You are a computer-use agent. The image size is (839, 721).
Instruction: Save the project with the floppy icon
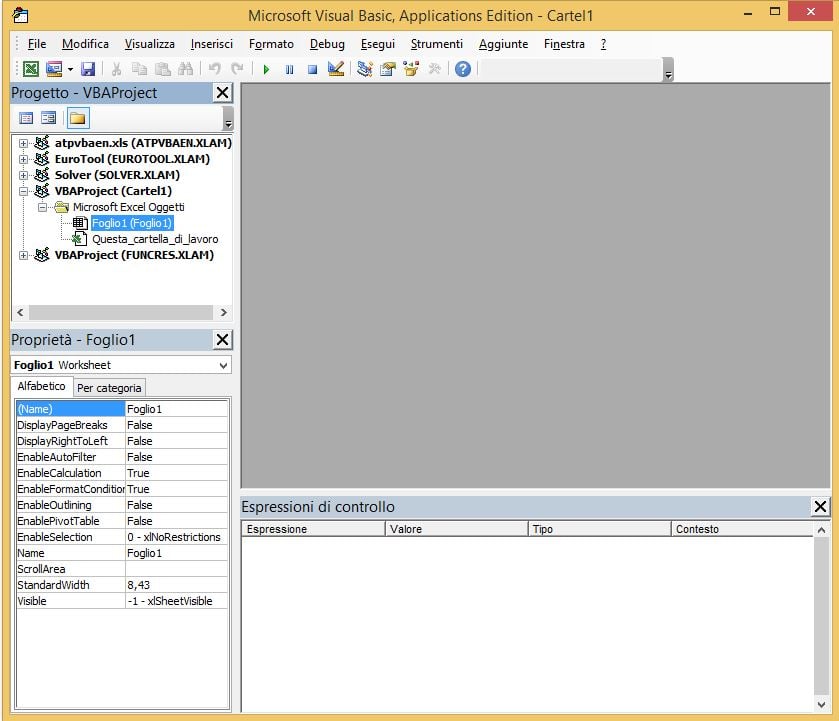click(x=88, y=69)
